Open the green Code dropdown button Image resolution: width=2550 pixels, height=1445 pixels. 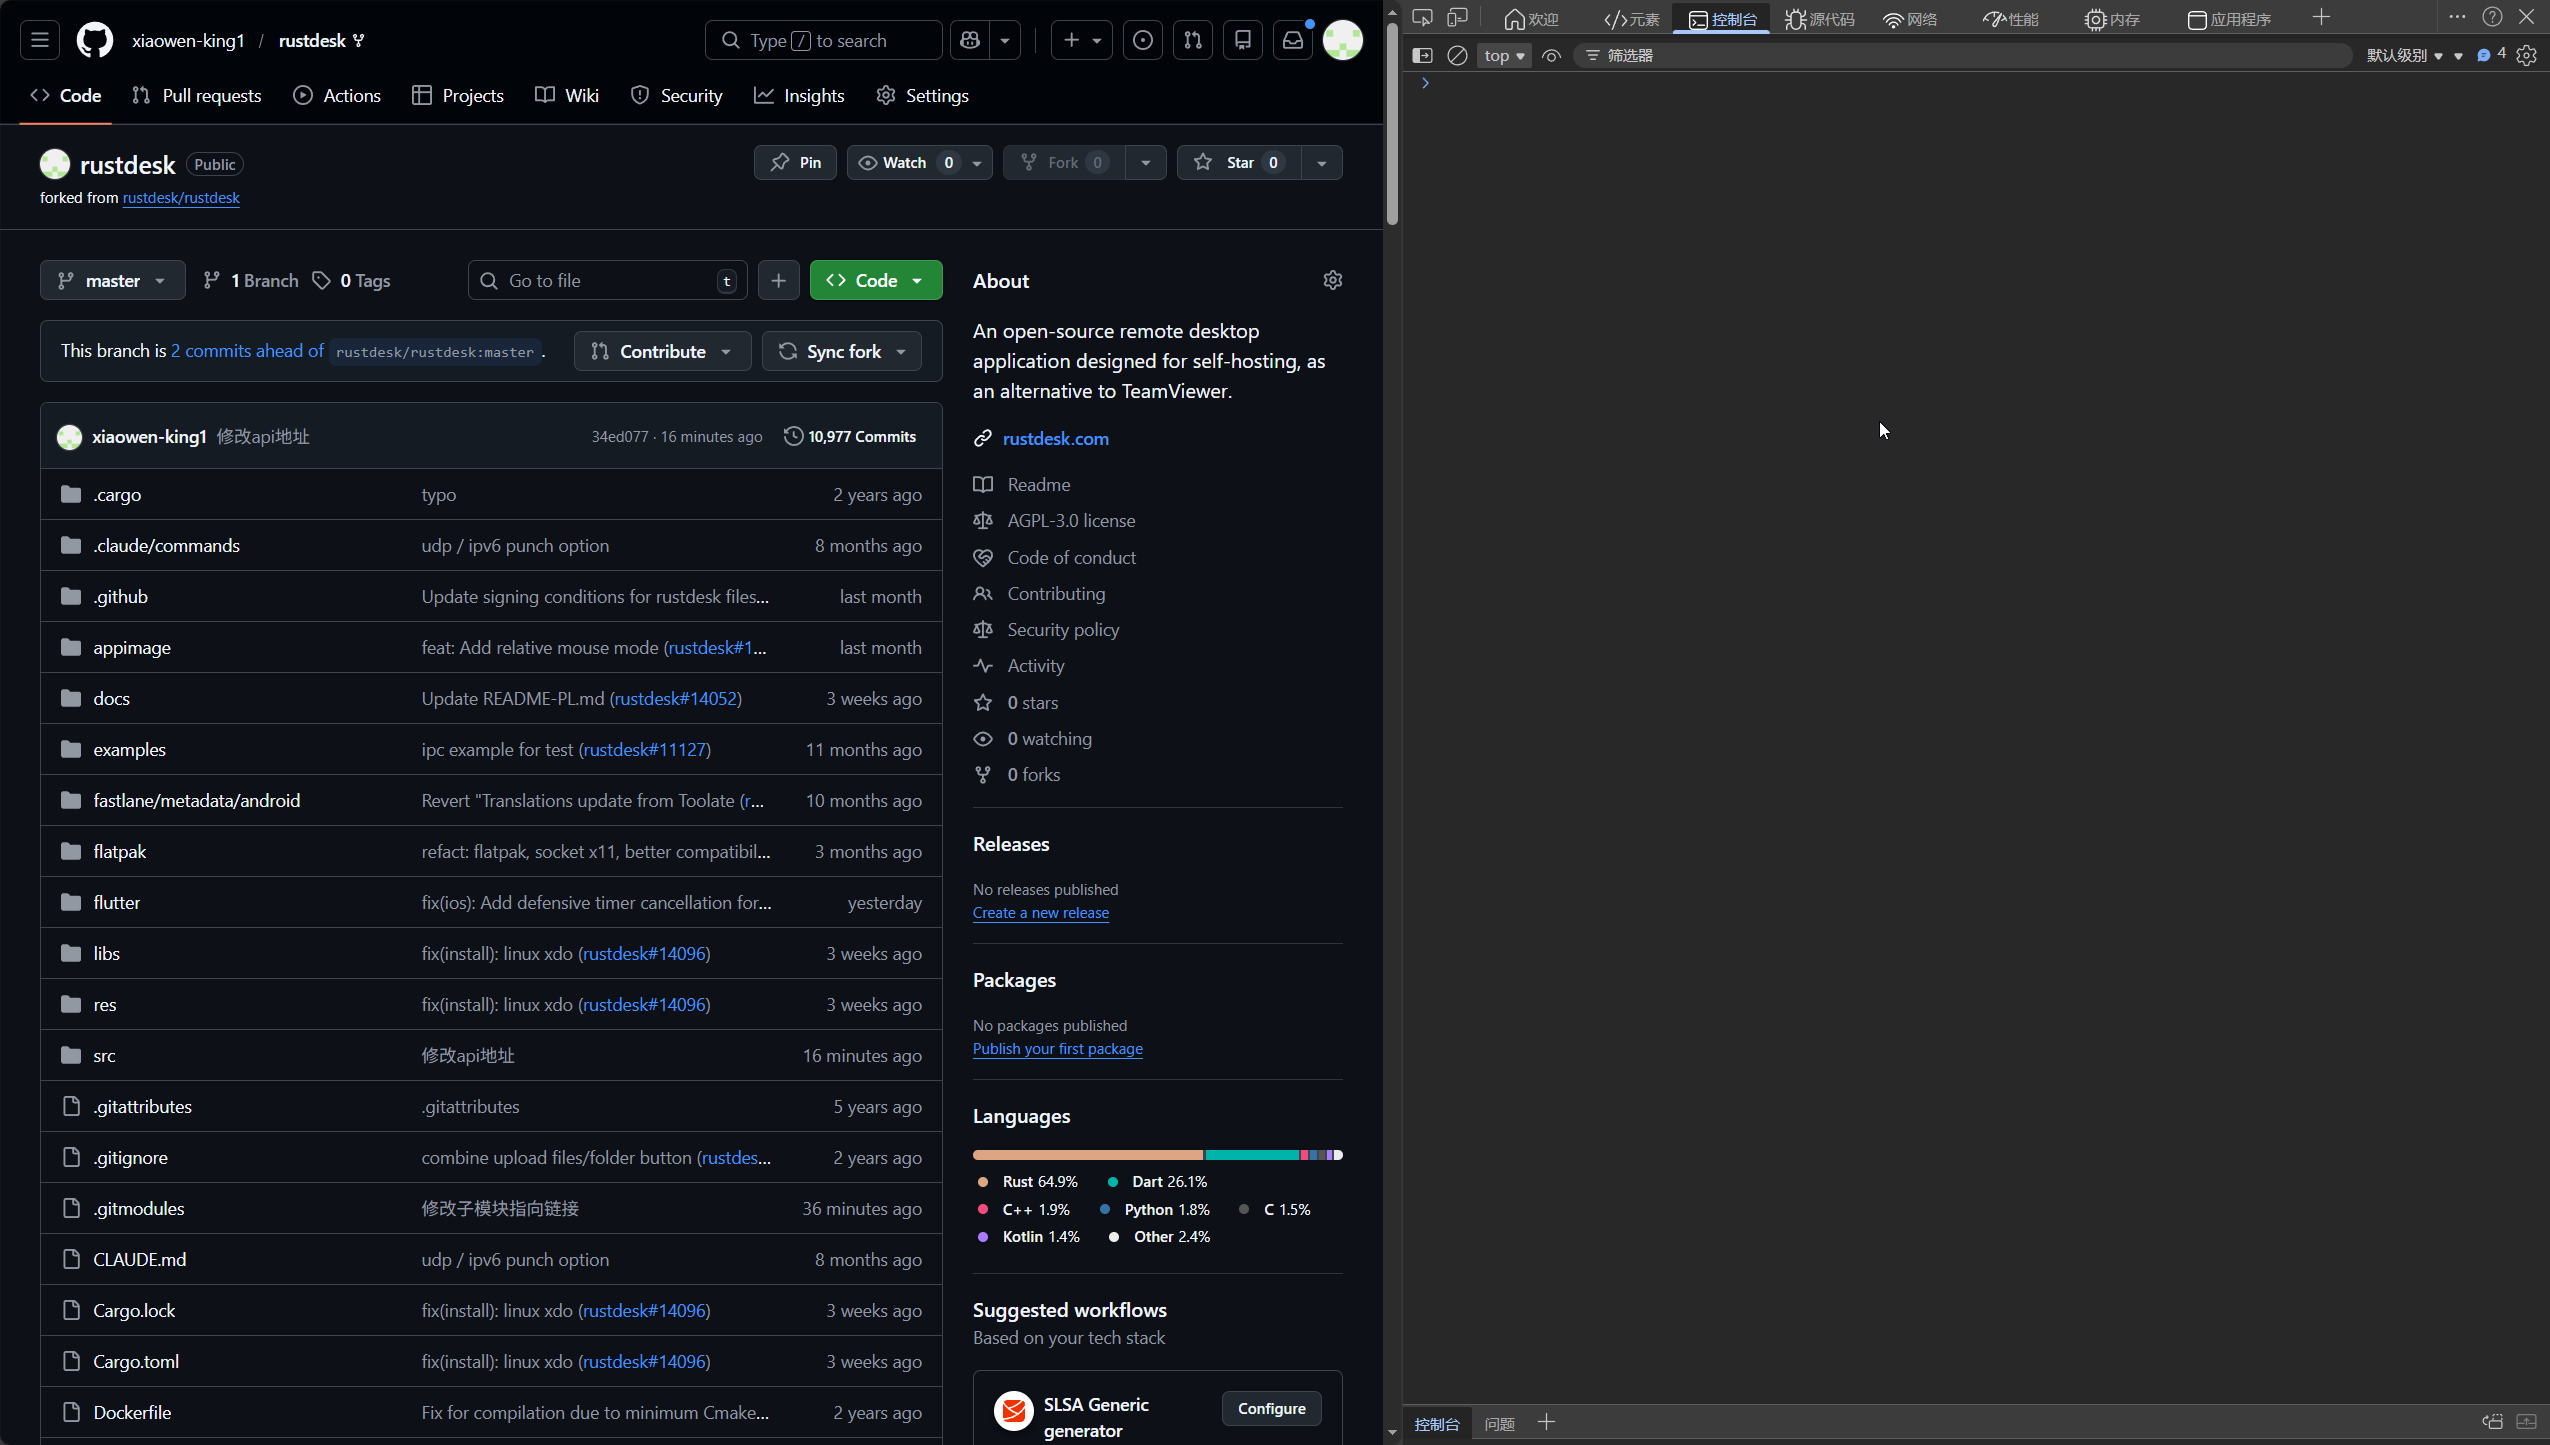coord(875,281)
